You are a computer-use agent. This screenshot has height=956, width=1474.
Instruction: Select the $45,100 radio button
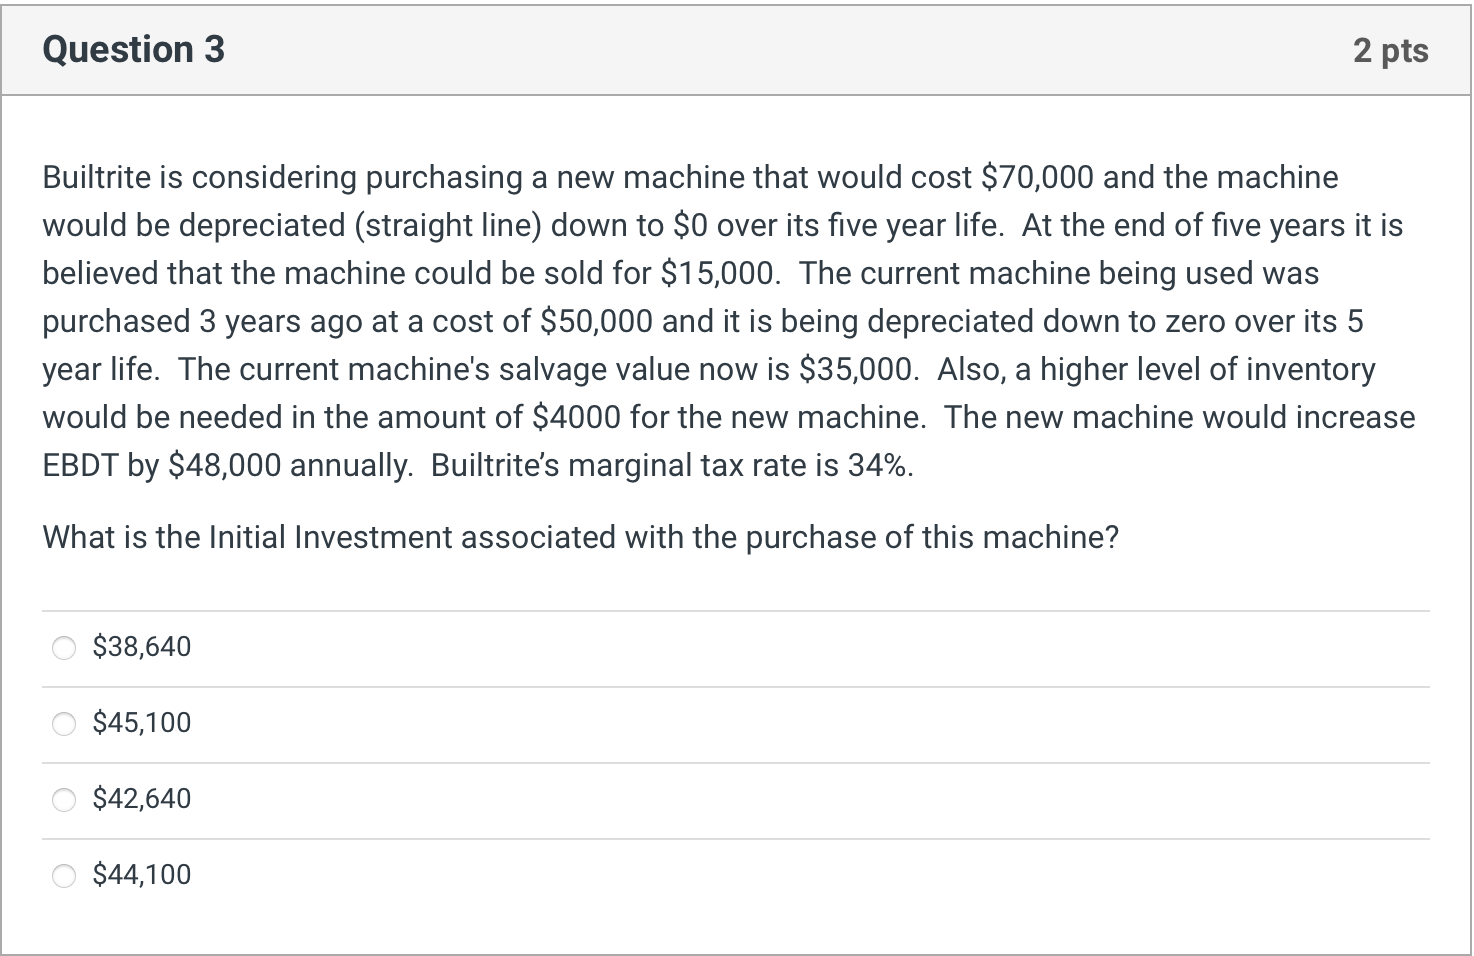[64, 723]
